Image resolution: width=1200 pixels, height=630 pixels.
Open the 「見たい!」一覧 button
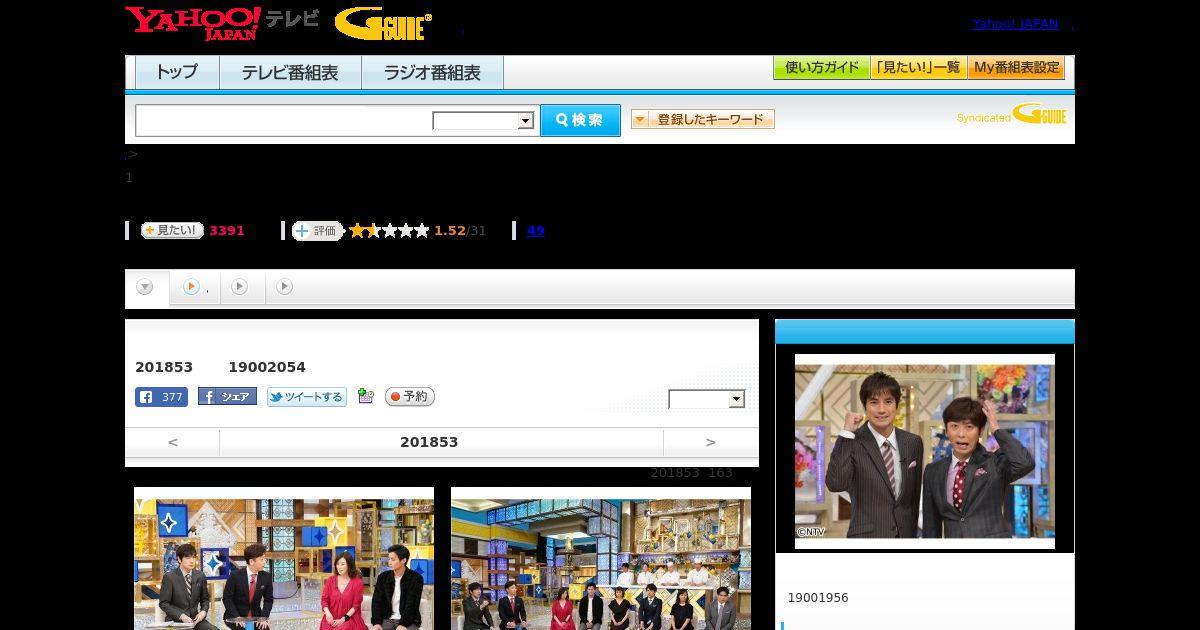[x=919, y=67]
